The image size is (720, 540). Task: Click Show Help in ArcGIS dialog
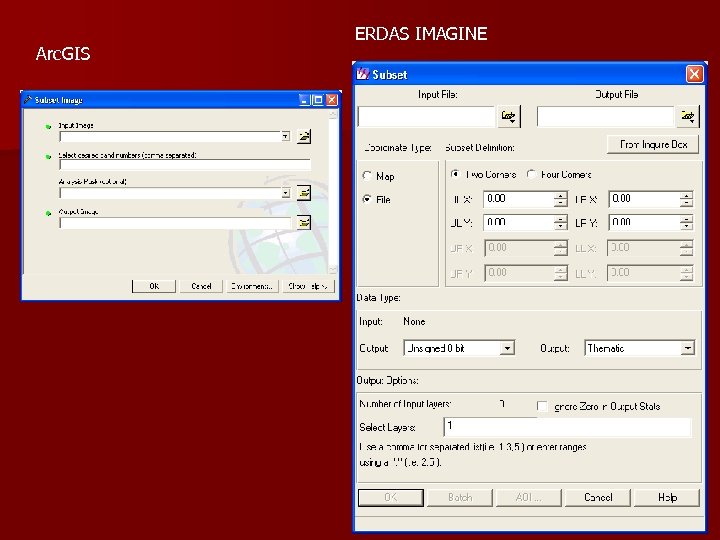click(x=308, y=286)
